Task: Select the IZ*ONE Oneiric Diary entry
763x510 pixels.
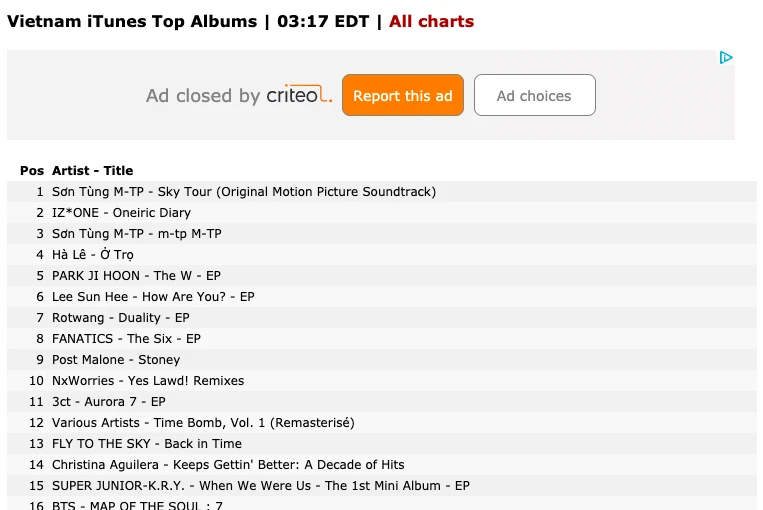Action: pyautogui.click(x=121, y=213)
